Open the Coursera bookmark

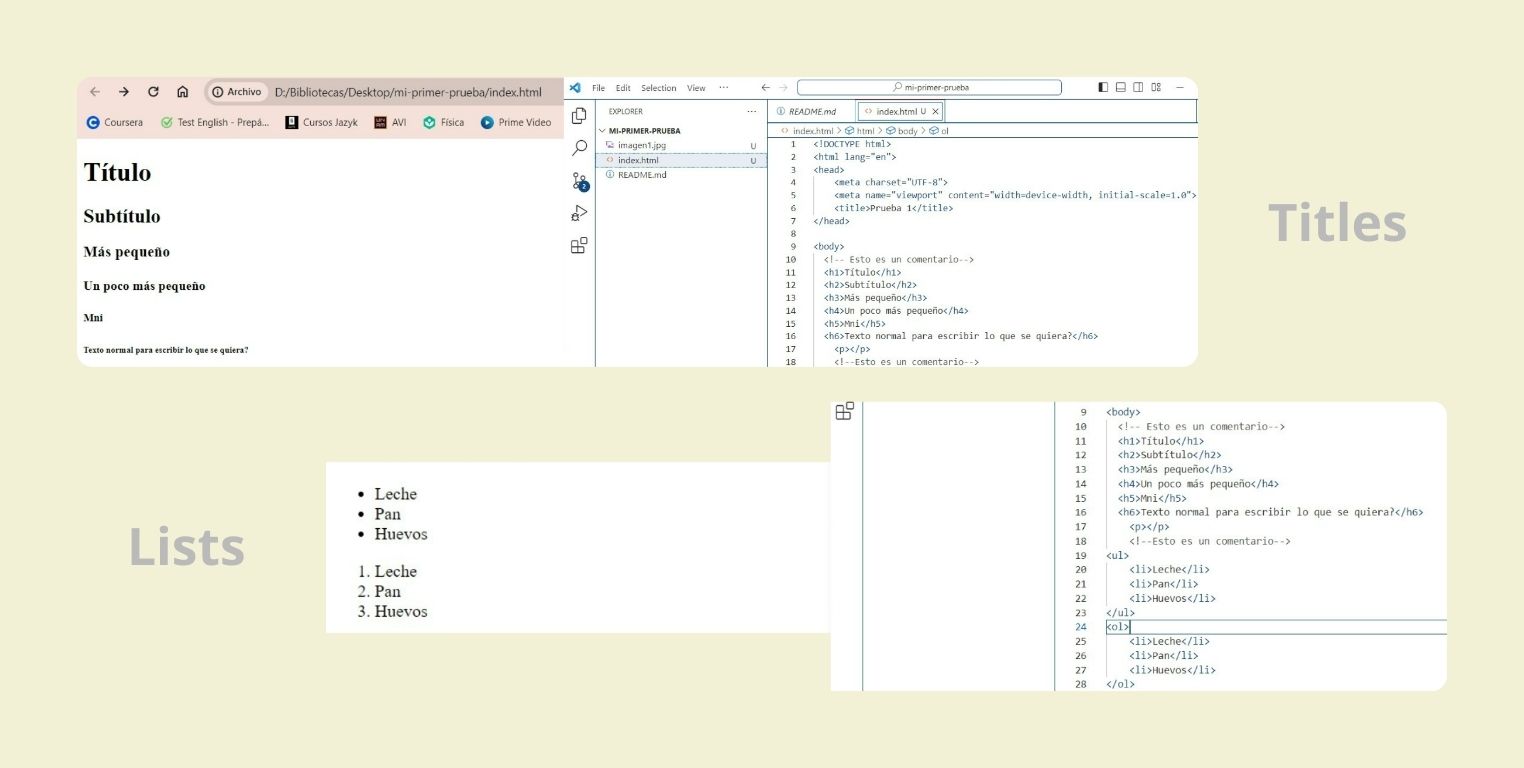pyautogui.click(x=115, y=122)
